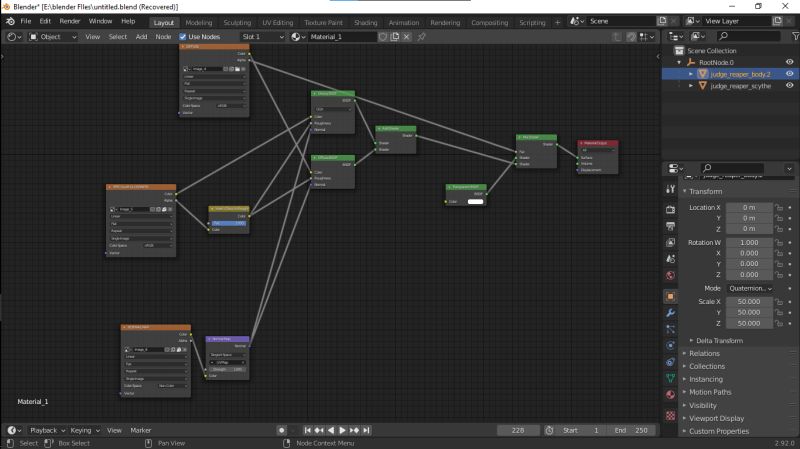Viewport: 800px width, 449px height.
Task: Toggle the node editor snap icon
Action: tap(631, 37)
